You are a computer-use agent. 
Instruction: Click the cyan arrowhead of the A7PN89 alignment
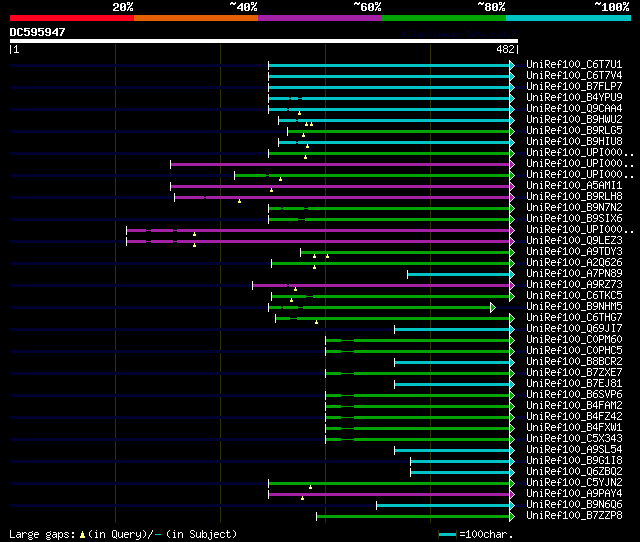[x=512, y=274]
